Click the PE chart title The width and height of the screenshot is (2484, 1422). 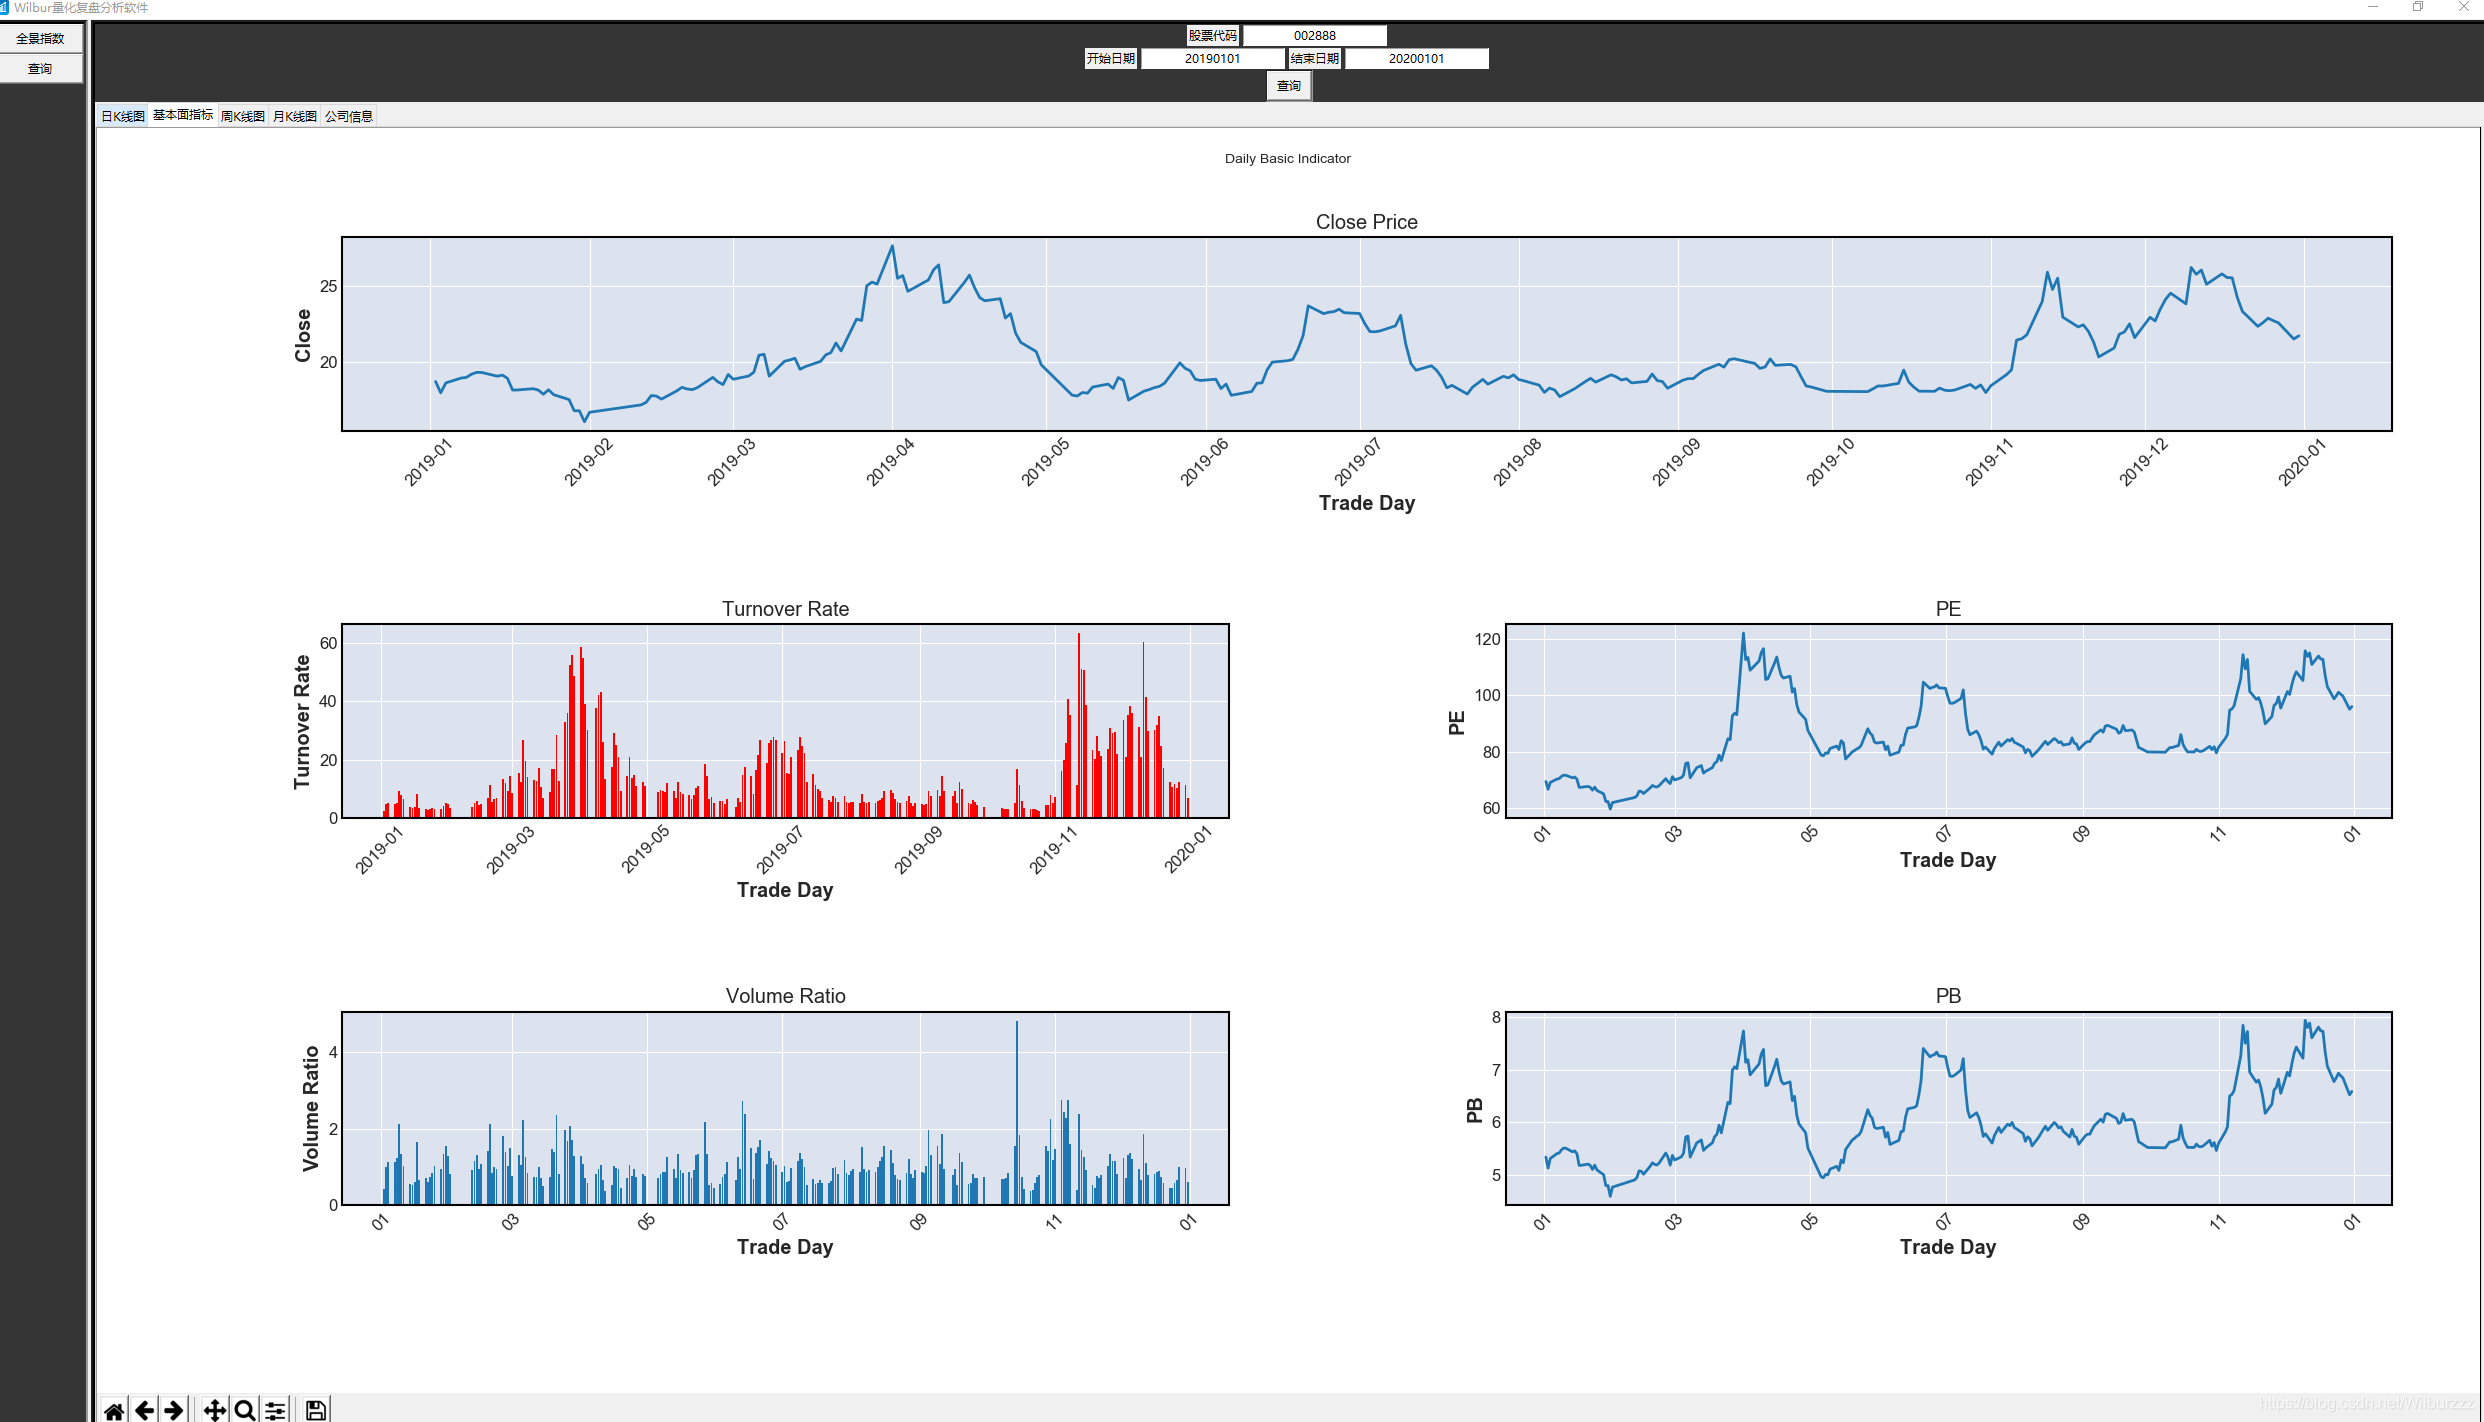[1948, 609]
